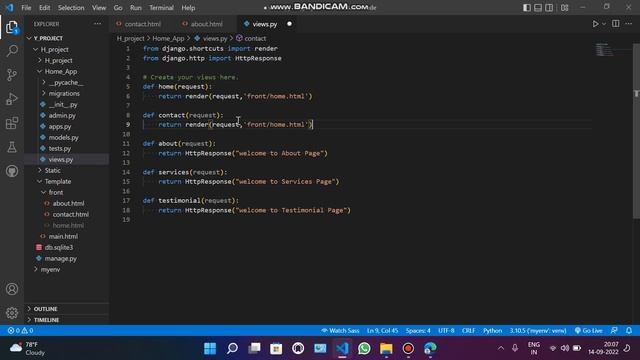Toggle primary side bar layout icon

[527, 8]
